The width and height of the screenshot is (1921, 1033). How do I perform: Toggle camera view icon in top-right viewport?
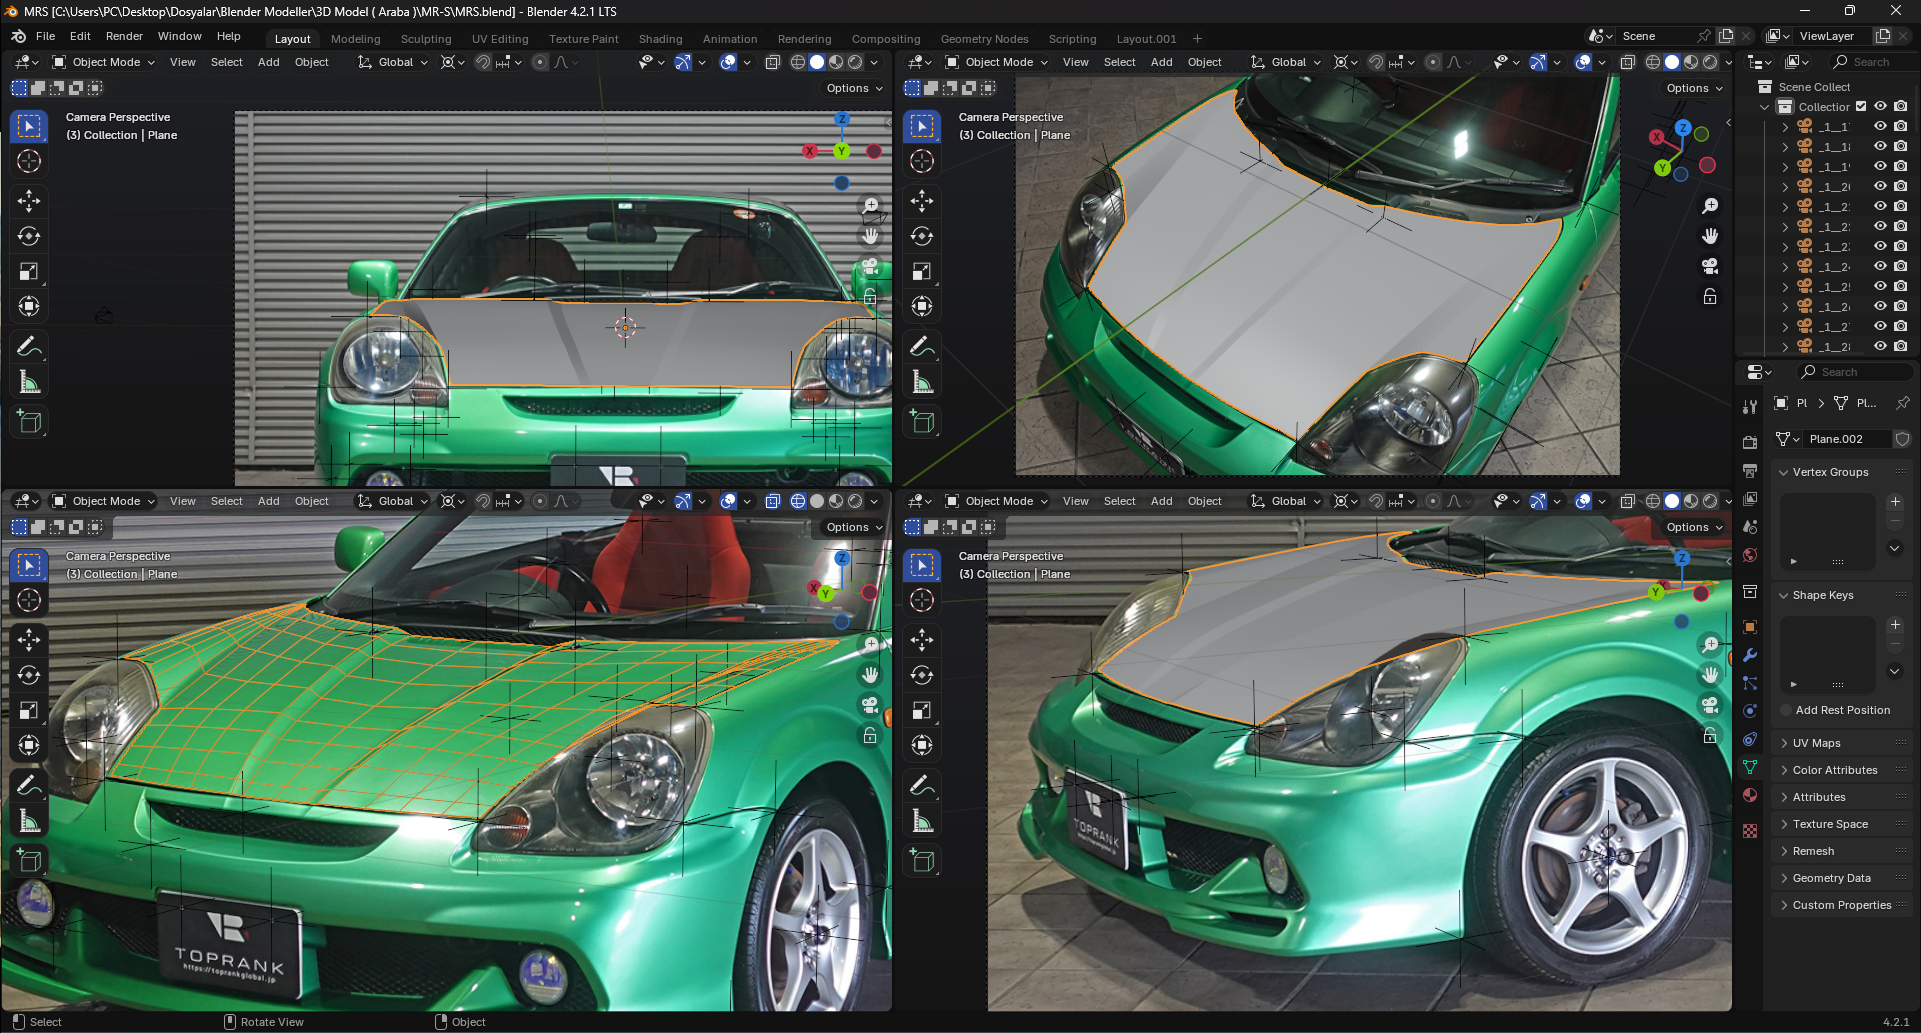point(1710,266)
